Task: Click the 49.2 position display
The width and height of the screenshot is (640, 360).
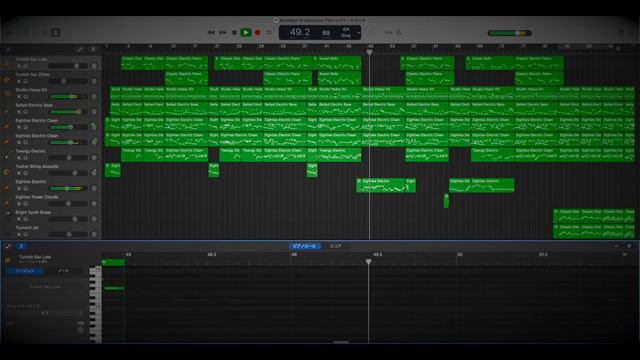Action: click(x=300, y=32)
